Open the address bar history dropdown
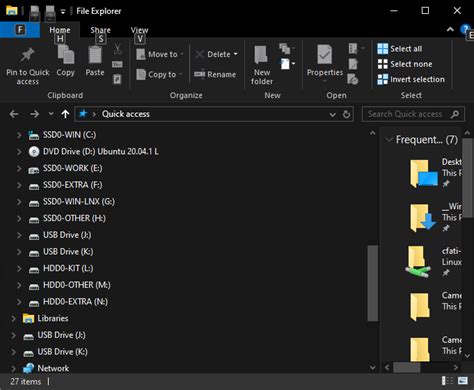The height and width of the screenshot is (390, 474). point(332,115)
